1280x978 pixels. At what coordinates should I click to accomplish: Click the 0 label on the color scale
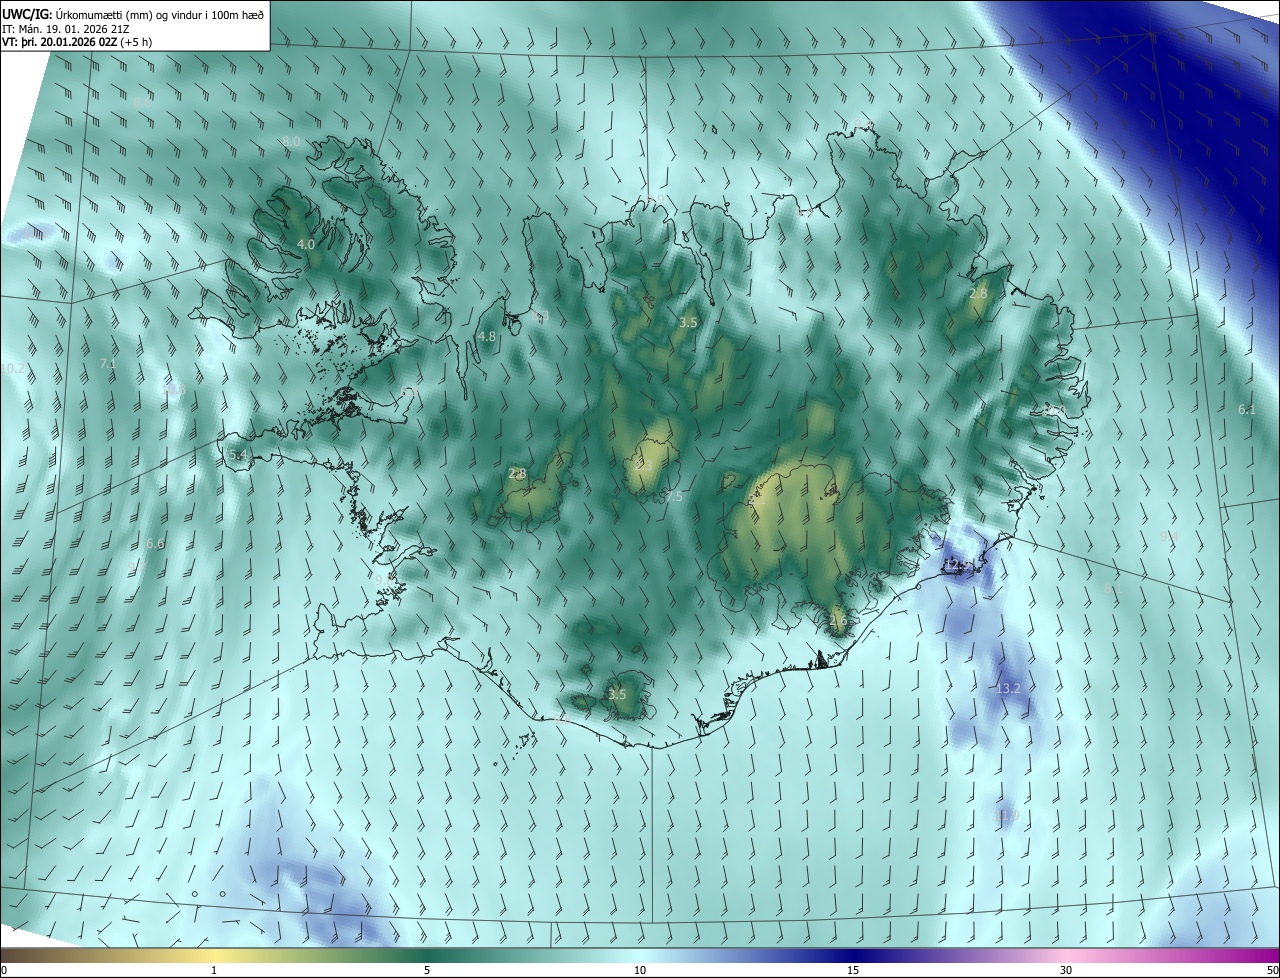[4, 971]
